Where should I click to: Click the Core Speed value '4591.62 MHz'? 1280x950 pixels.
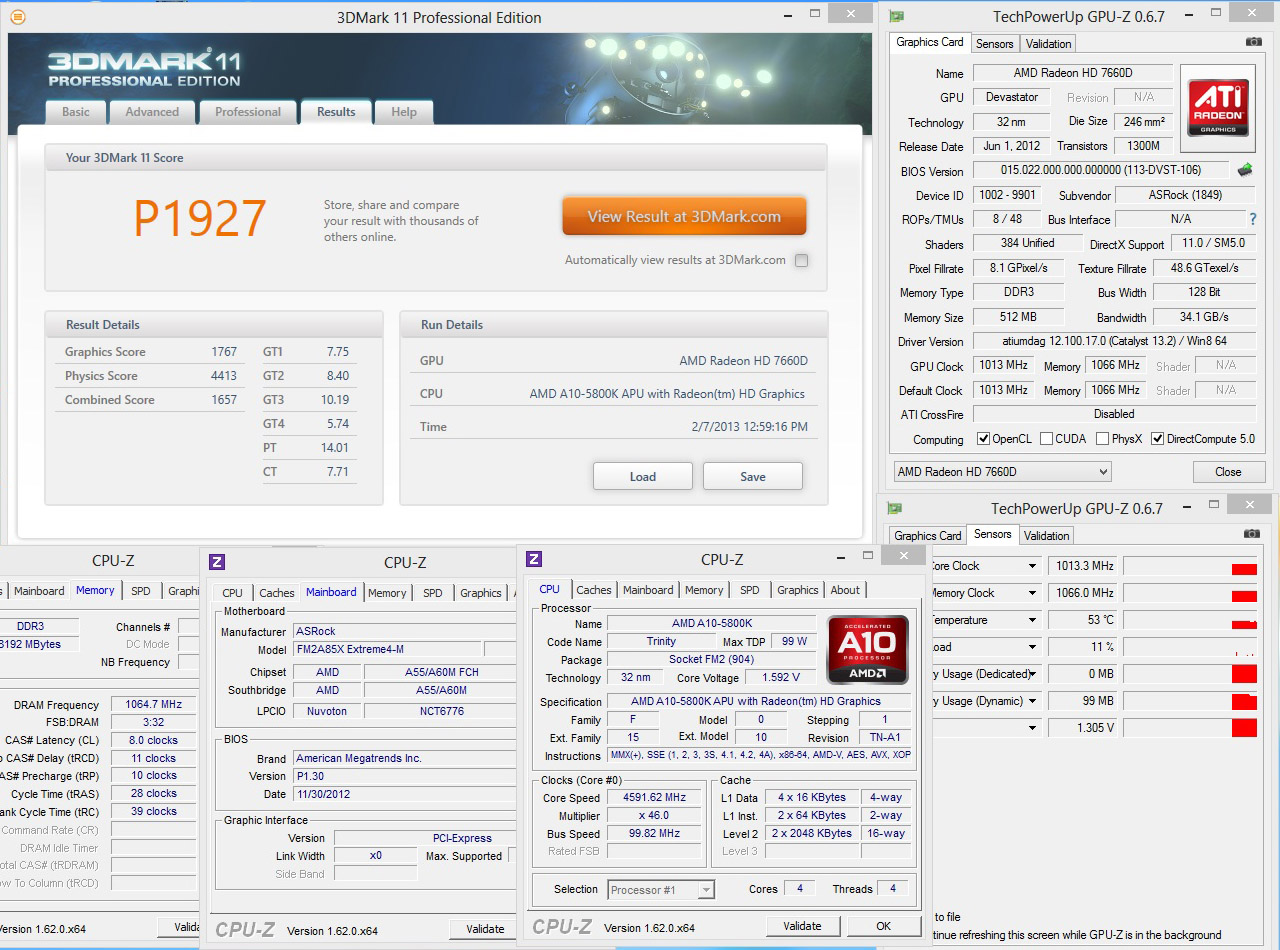tap(656, 798)
